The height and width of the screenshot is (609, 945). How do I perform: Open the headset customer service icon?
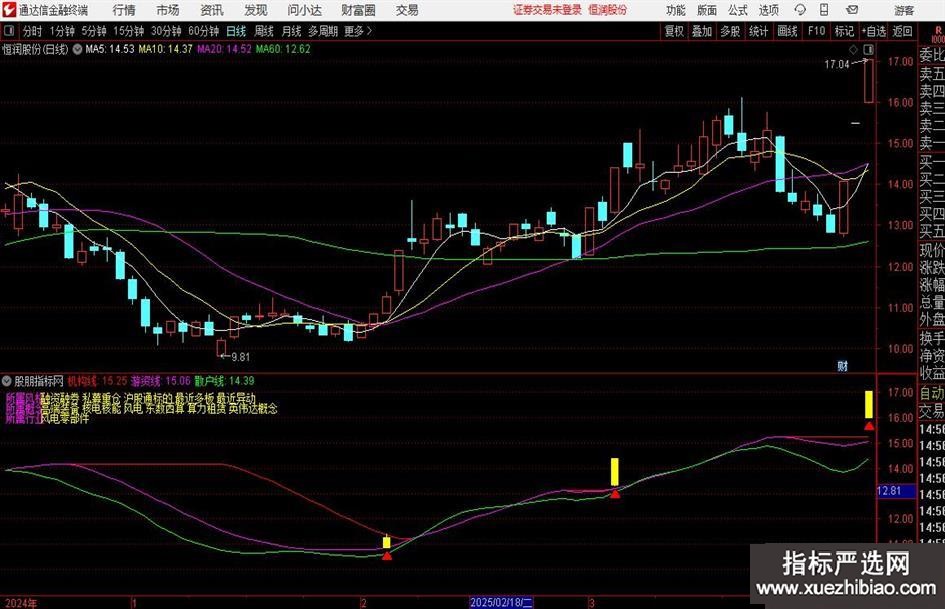(x=800, y=10)
